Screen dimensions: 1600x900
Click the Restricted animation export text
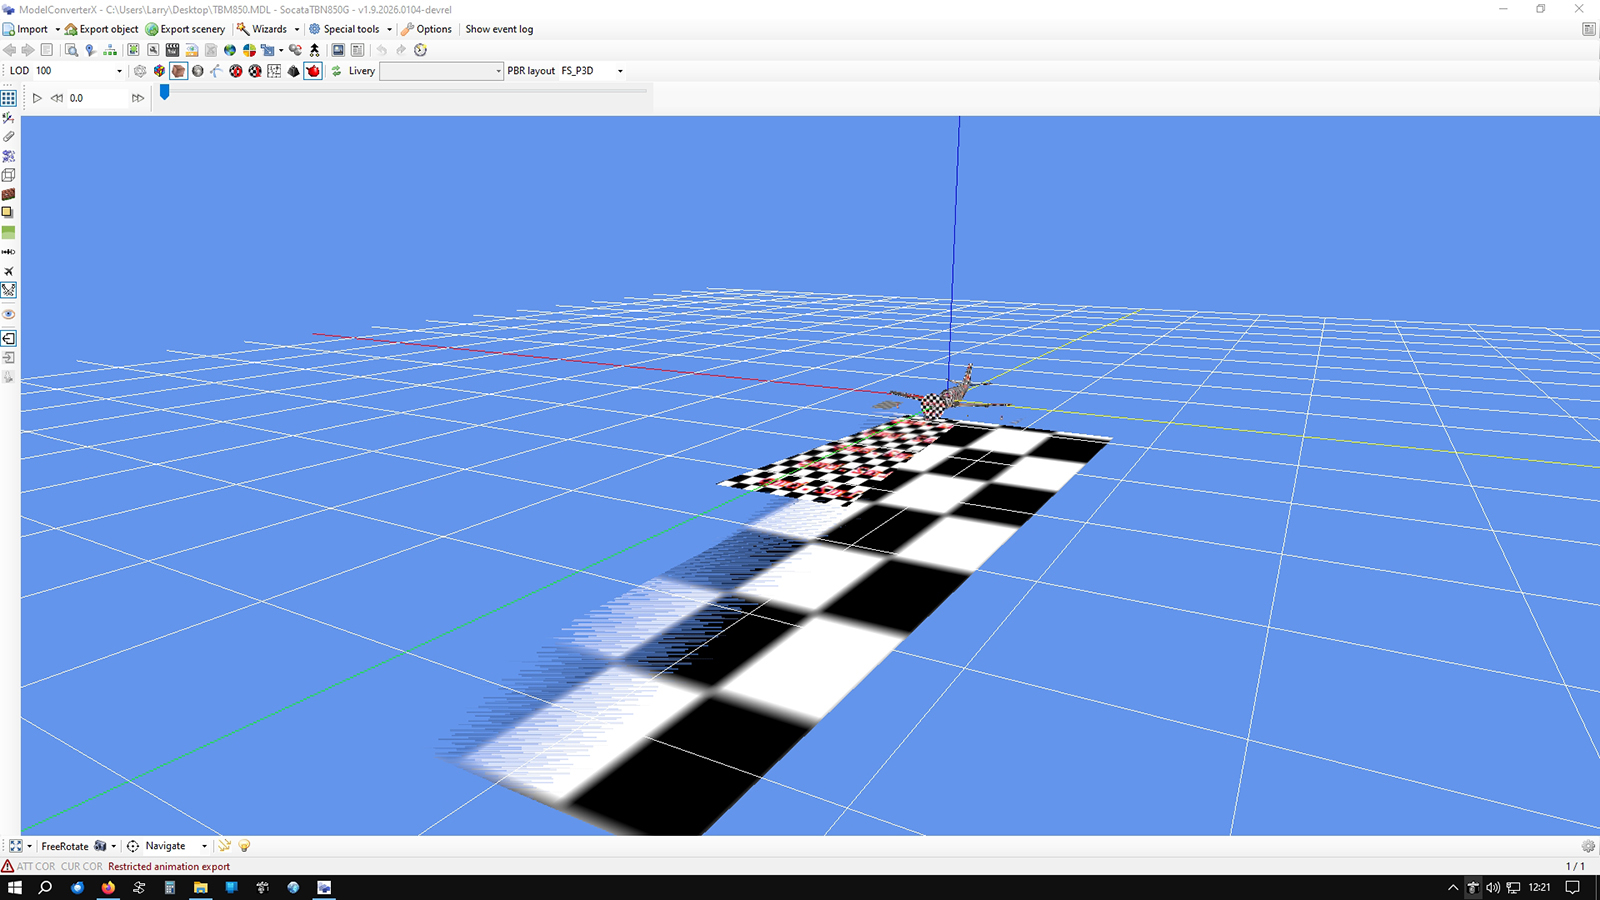(169, 867)
